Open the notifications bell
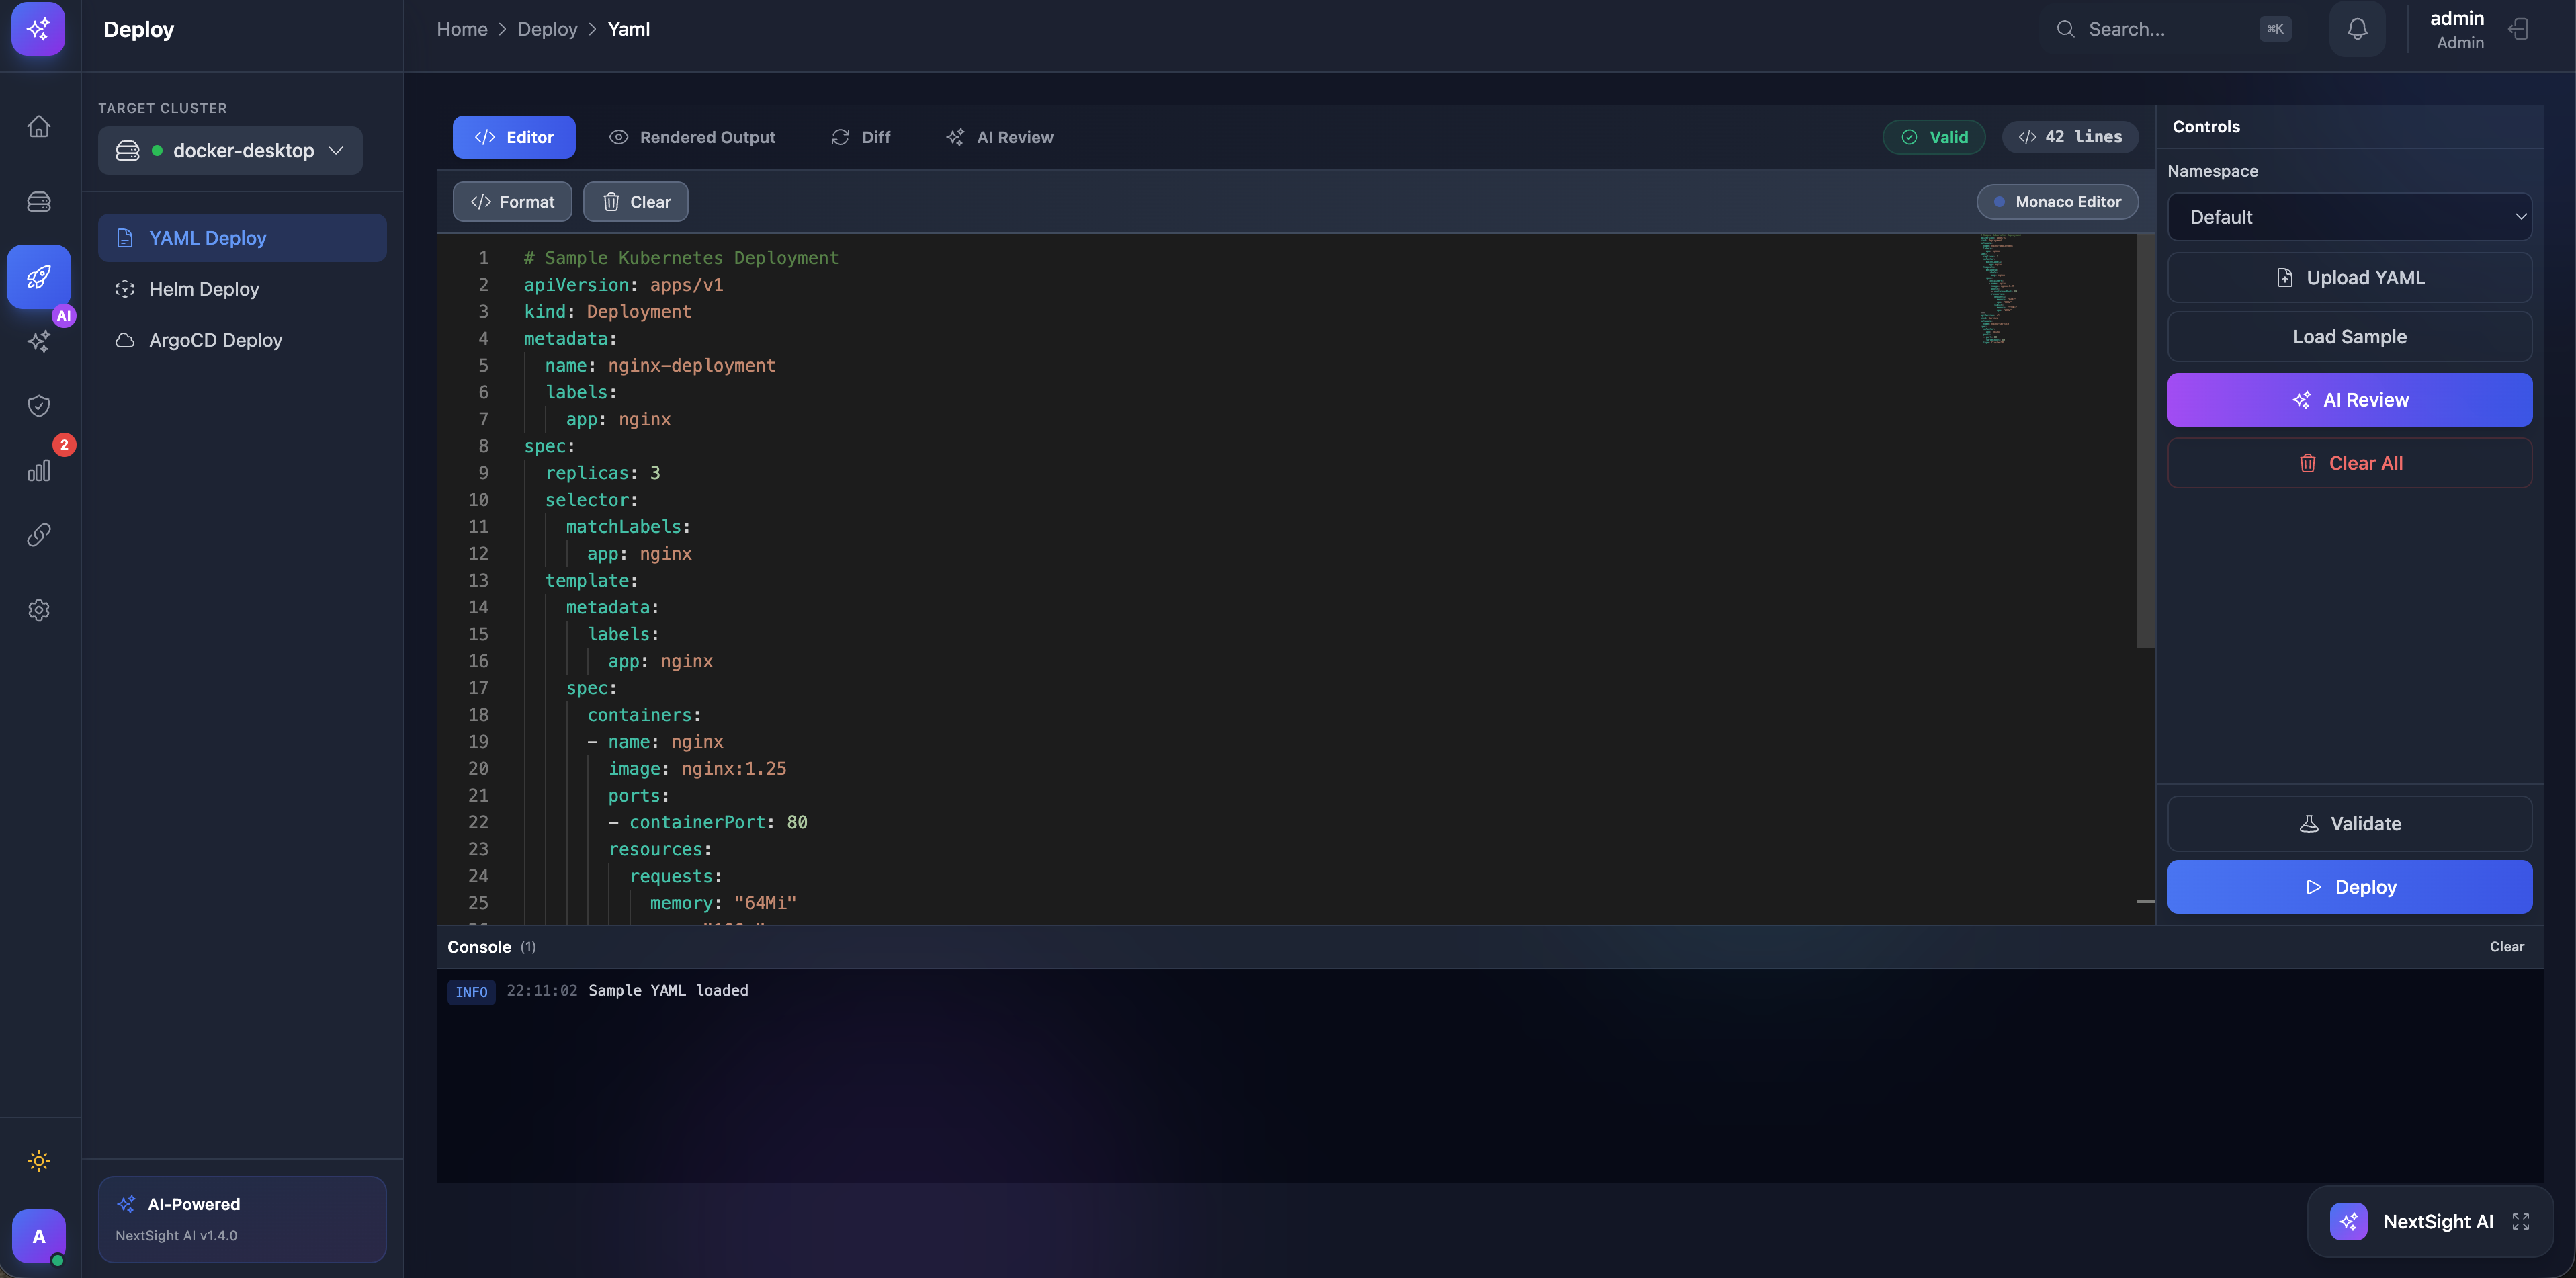2576x1278 pixels. (x=2357, y=29)
